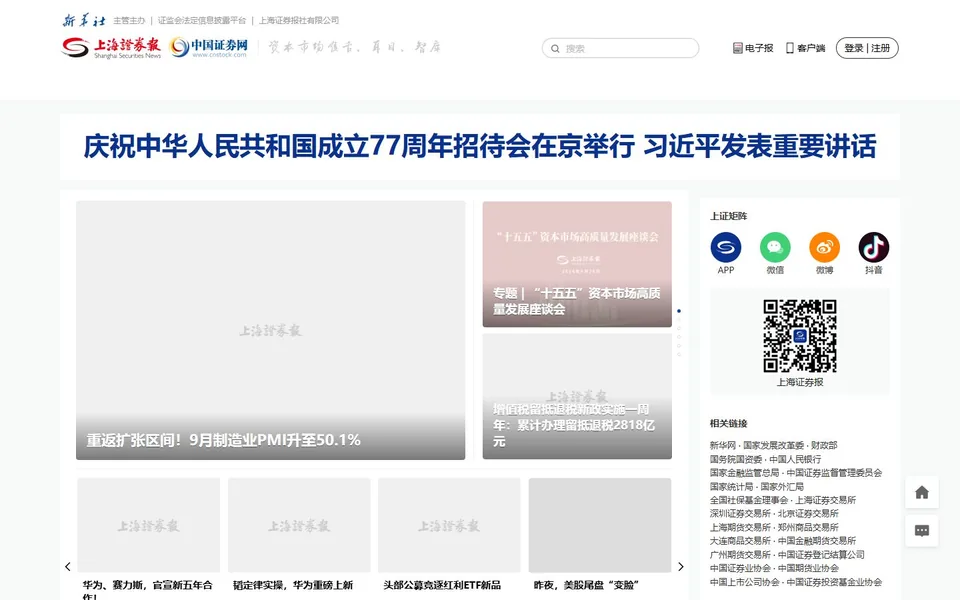
Task: Open the 中国上市公司协会 link
Action: [744, 582]
